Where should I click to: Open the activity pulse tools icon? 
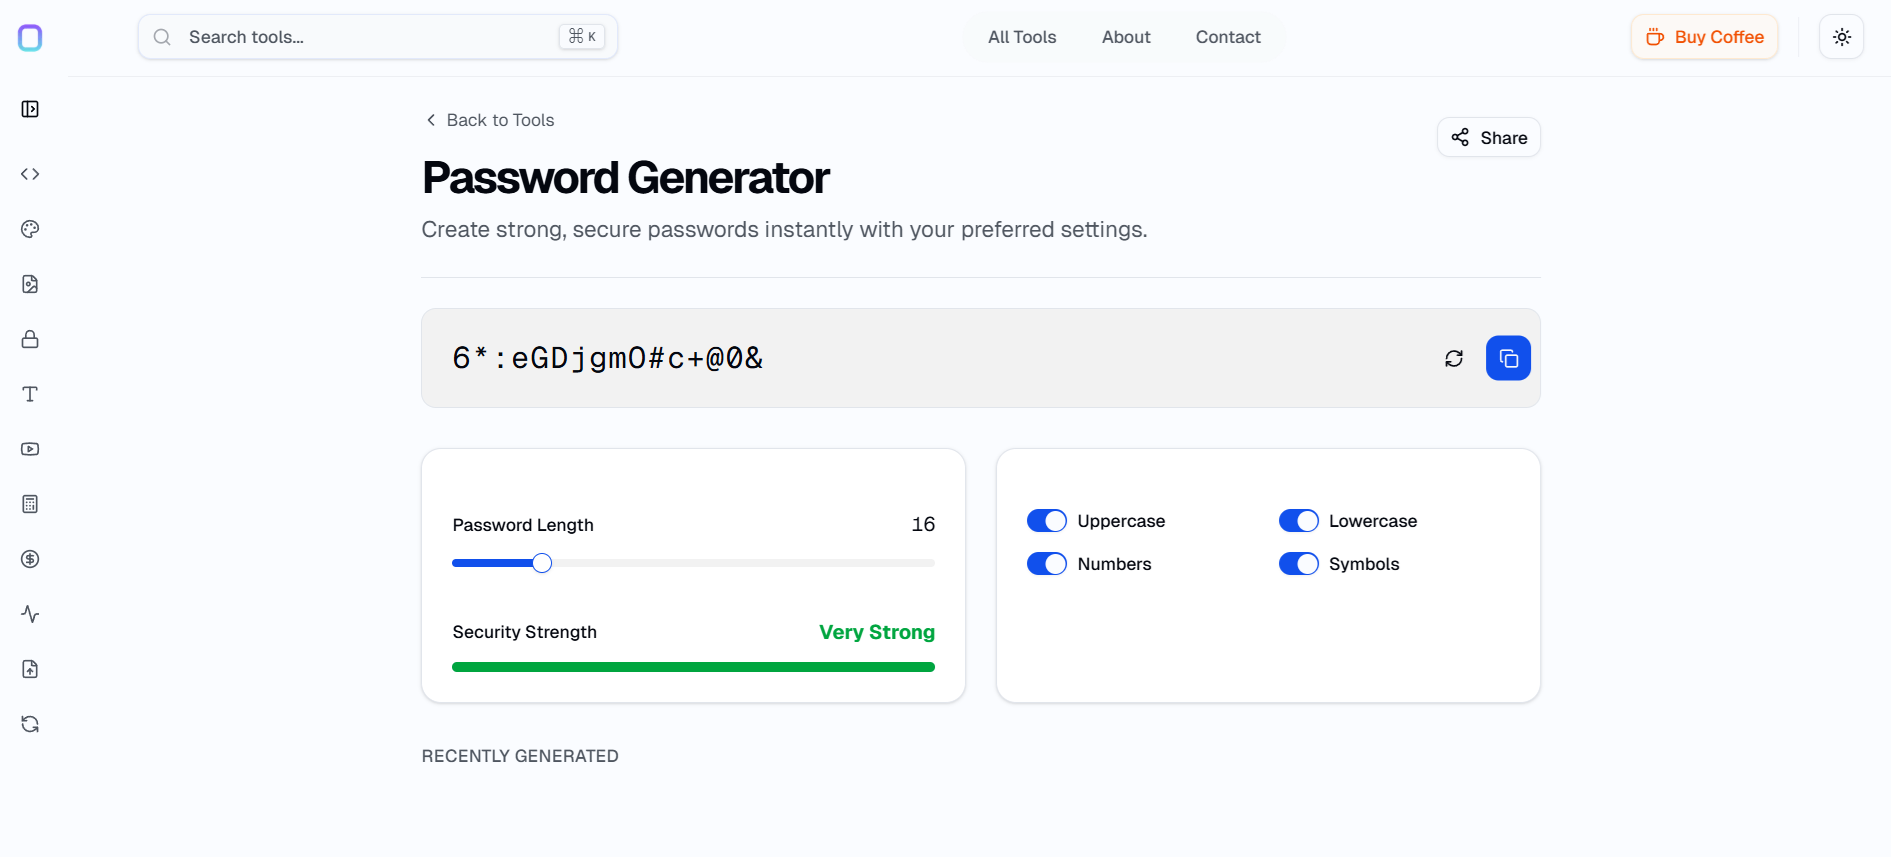pos(30,614)
